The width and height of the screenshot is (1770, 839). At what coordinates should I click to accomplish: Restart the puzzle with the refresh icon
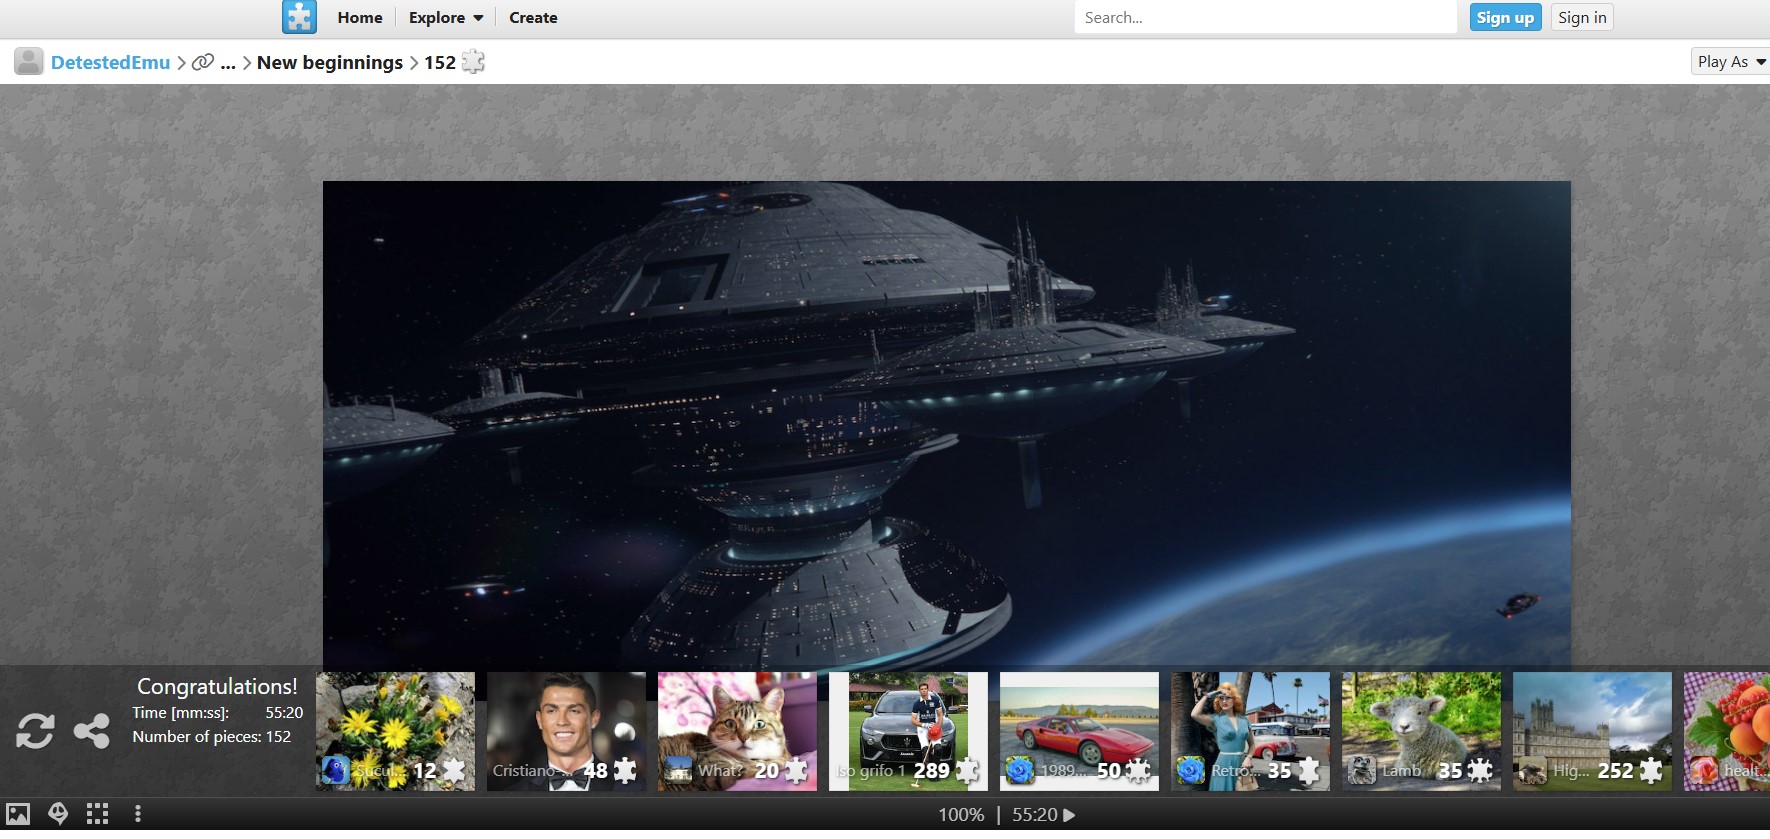(x=35, y=731)
